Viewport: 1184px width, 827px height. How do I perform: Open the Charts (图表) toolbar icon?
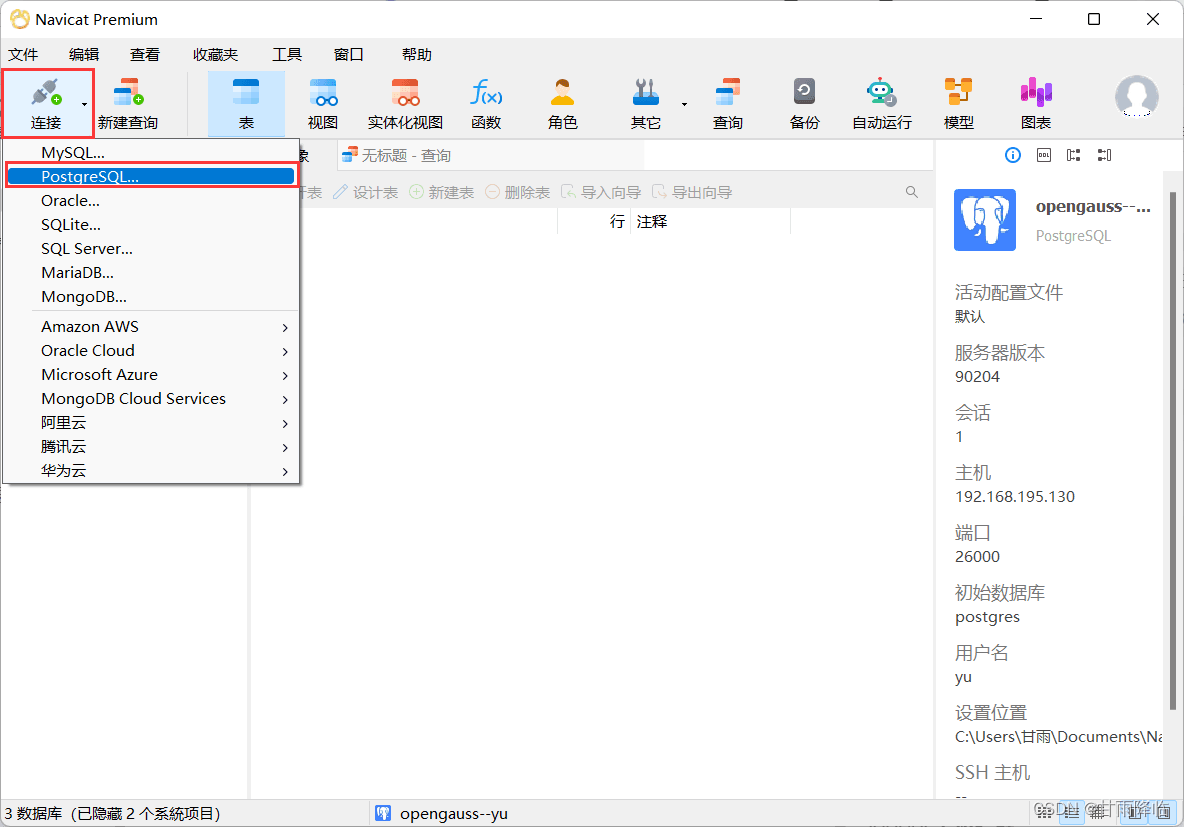[1036, 103]
